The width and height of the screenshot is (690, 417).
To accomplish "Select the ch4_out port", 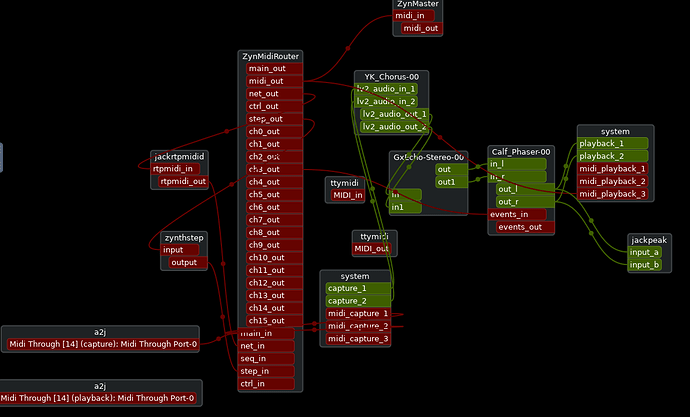I will click(275, 182).
